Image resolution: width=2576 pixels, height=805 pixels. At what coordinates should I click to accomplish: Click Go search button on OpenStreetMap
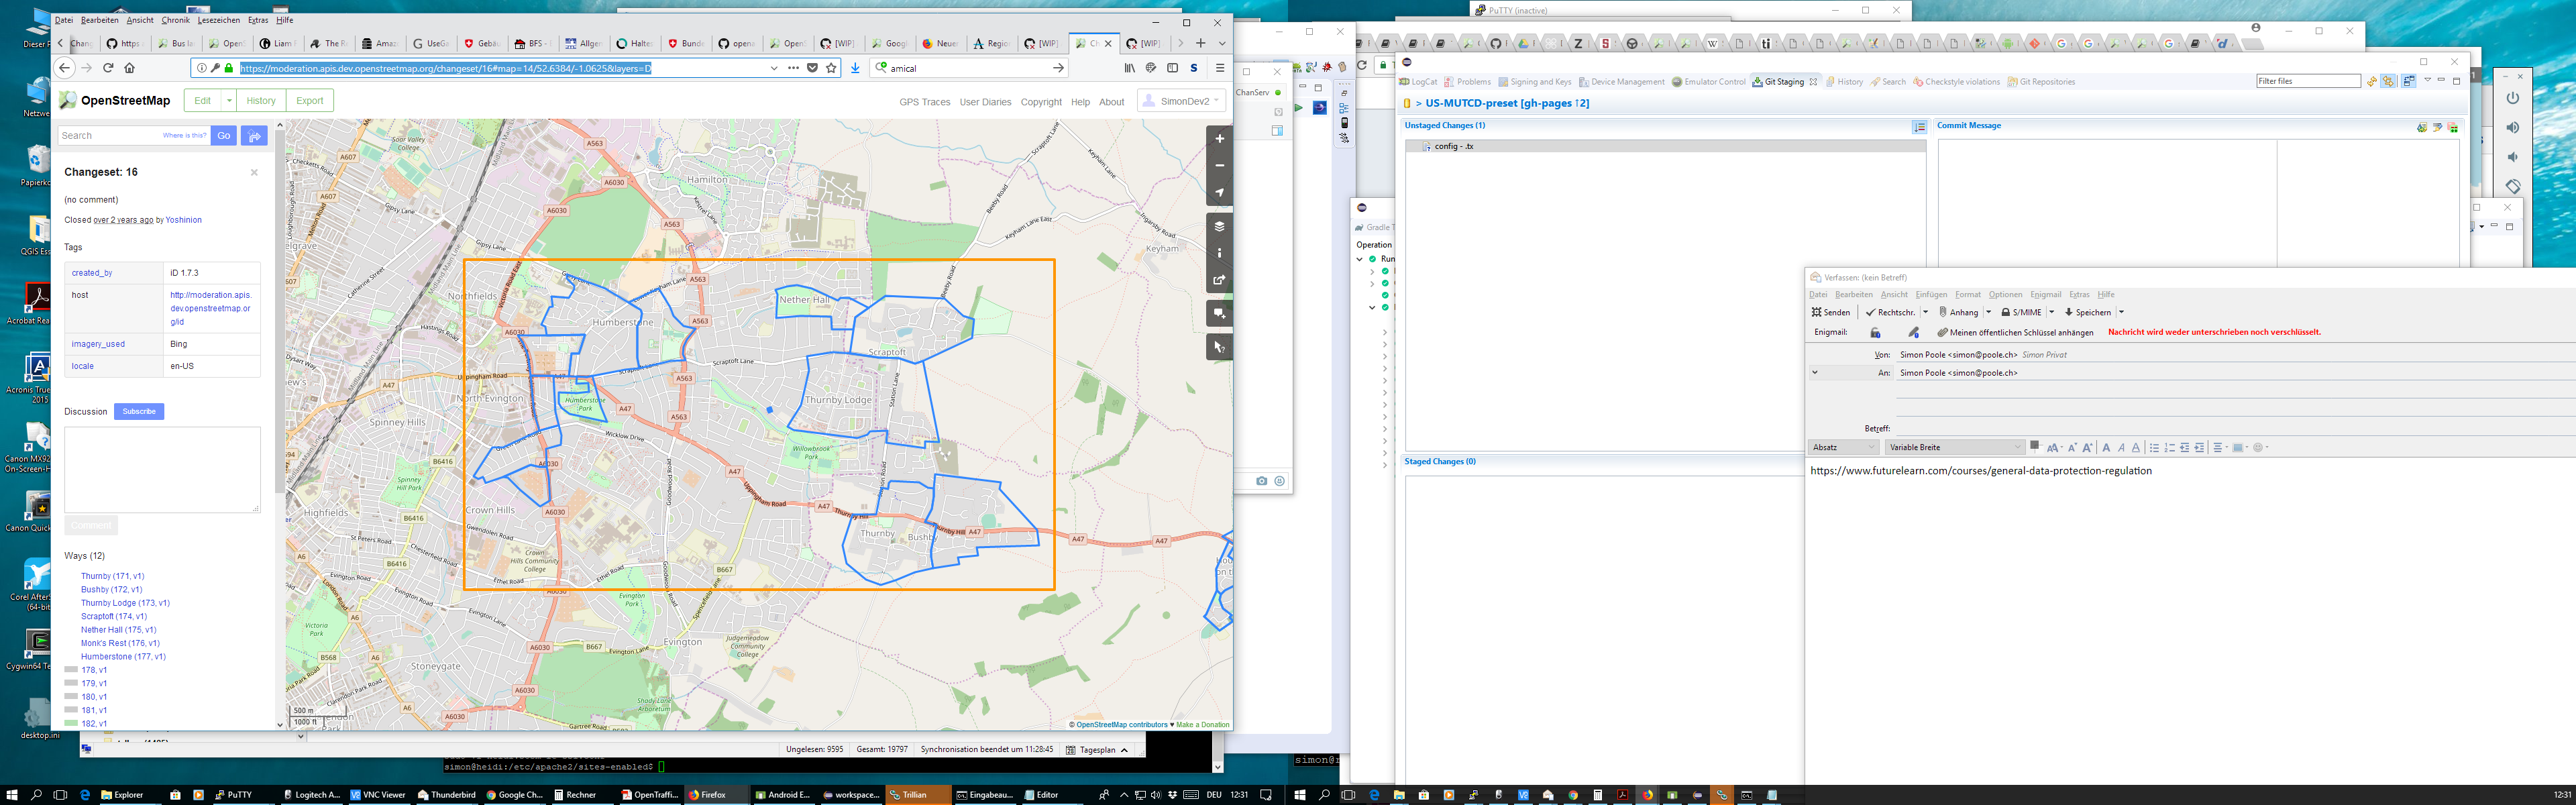click(x=224, y=136)
